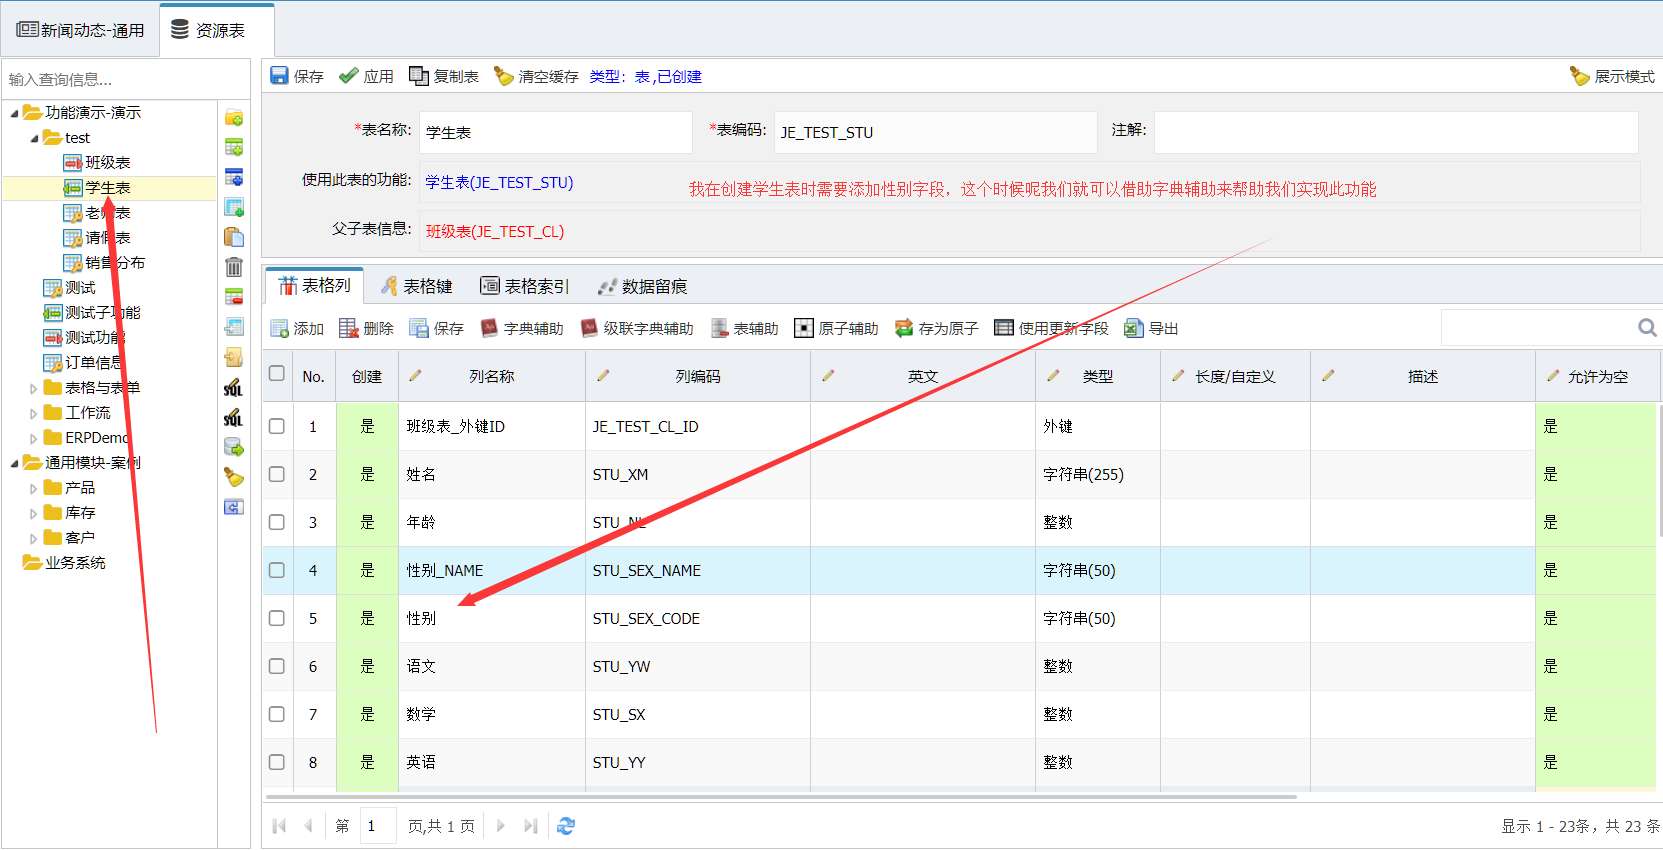Select 销售分布 in the resource tree
1663x850 pixels.
point(115,263)
